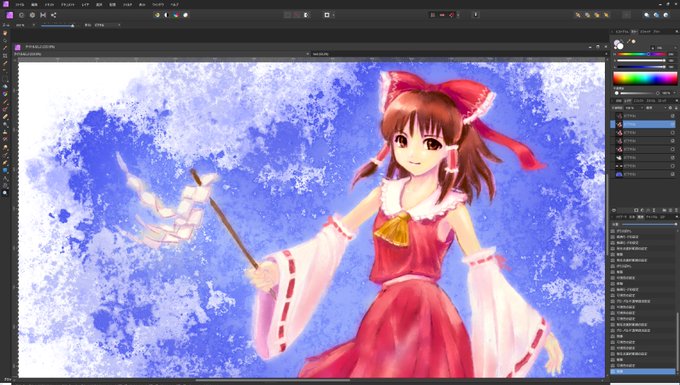Click the History position slider above the list
680x385 pixels.
click(x=649, y=224)
